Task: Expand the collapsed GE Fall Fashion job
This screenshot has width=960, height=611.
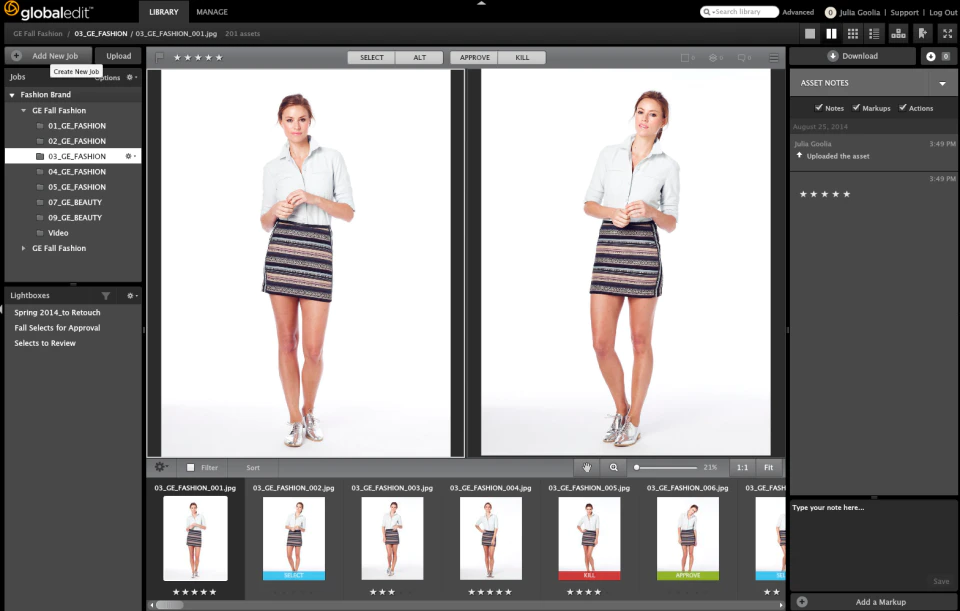Action: 23,248
